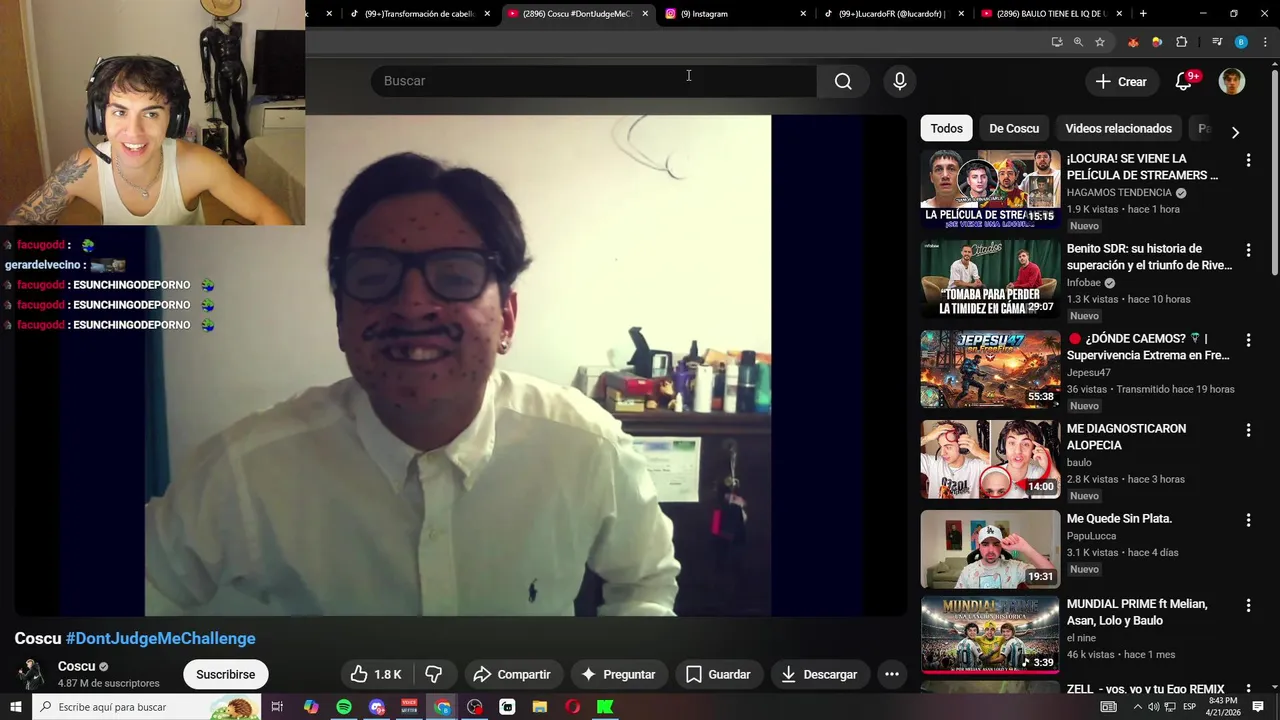Click the Coscu channel avatar
Screen dimensions: 1280x720
coord(33,674)
